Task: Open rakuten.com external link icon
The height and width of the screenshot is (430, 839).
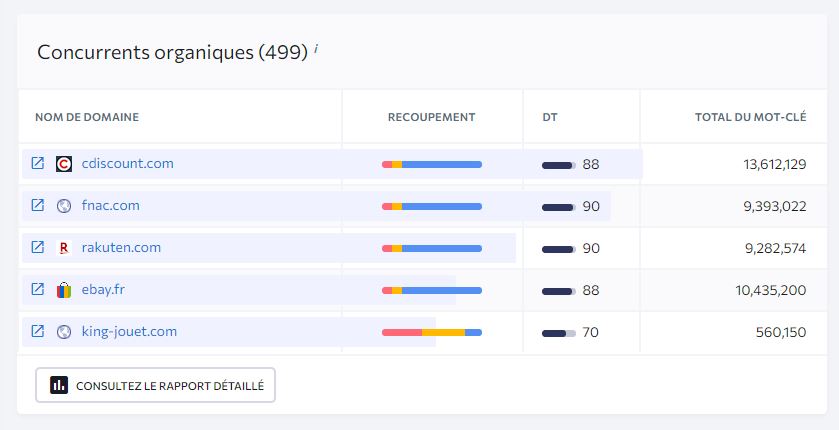Action: [37, 247]
